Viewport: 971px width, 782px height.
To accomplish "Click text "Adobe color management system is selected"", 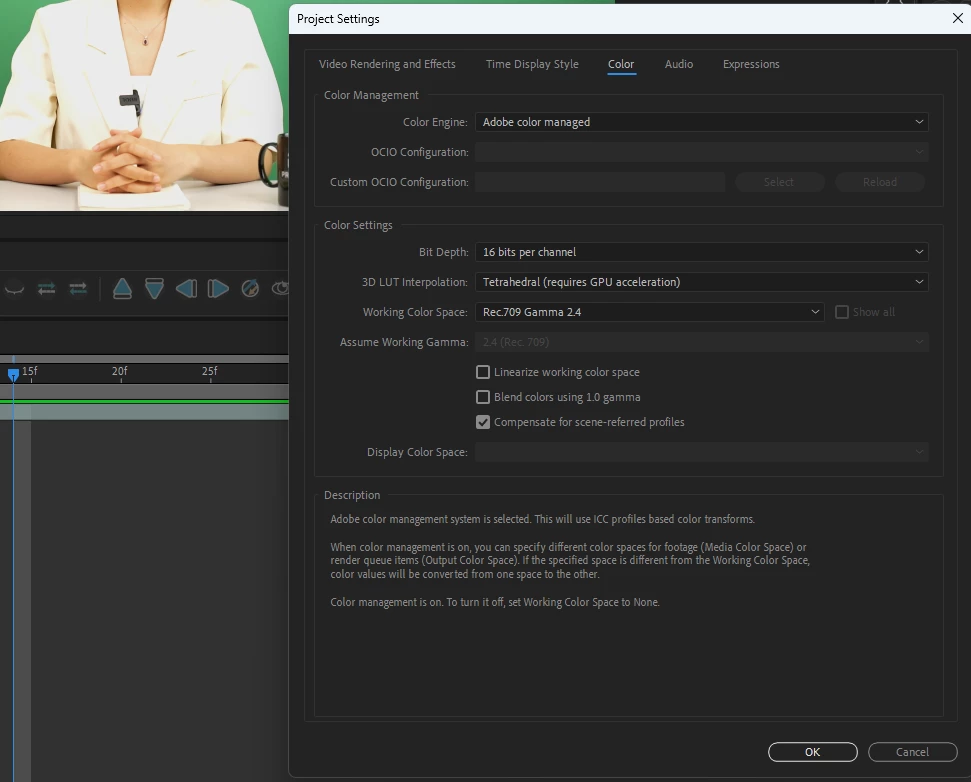I will 430,519.
